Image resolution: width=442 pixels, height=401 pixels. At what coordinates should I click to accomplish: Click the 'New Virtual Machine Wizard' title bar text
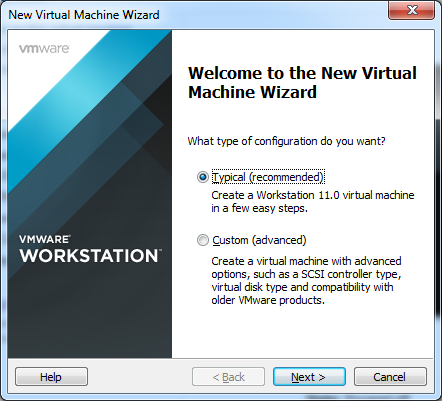(84, 15)
